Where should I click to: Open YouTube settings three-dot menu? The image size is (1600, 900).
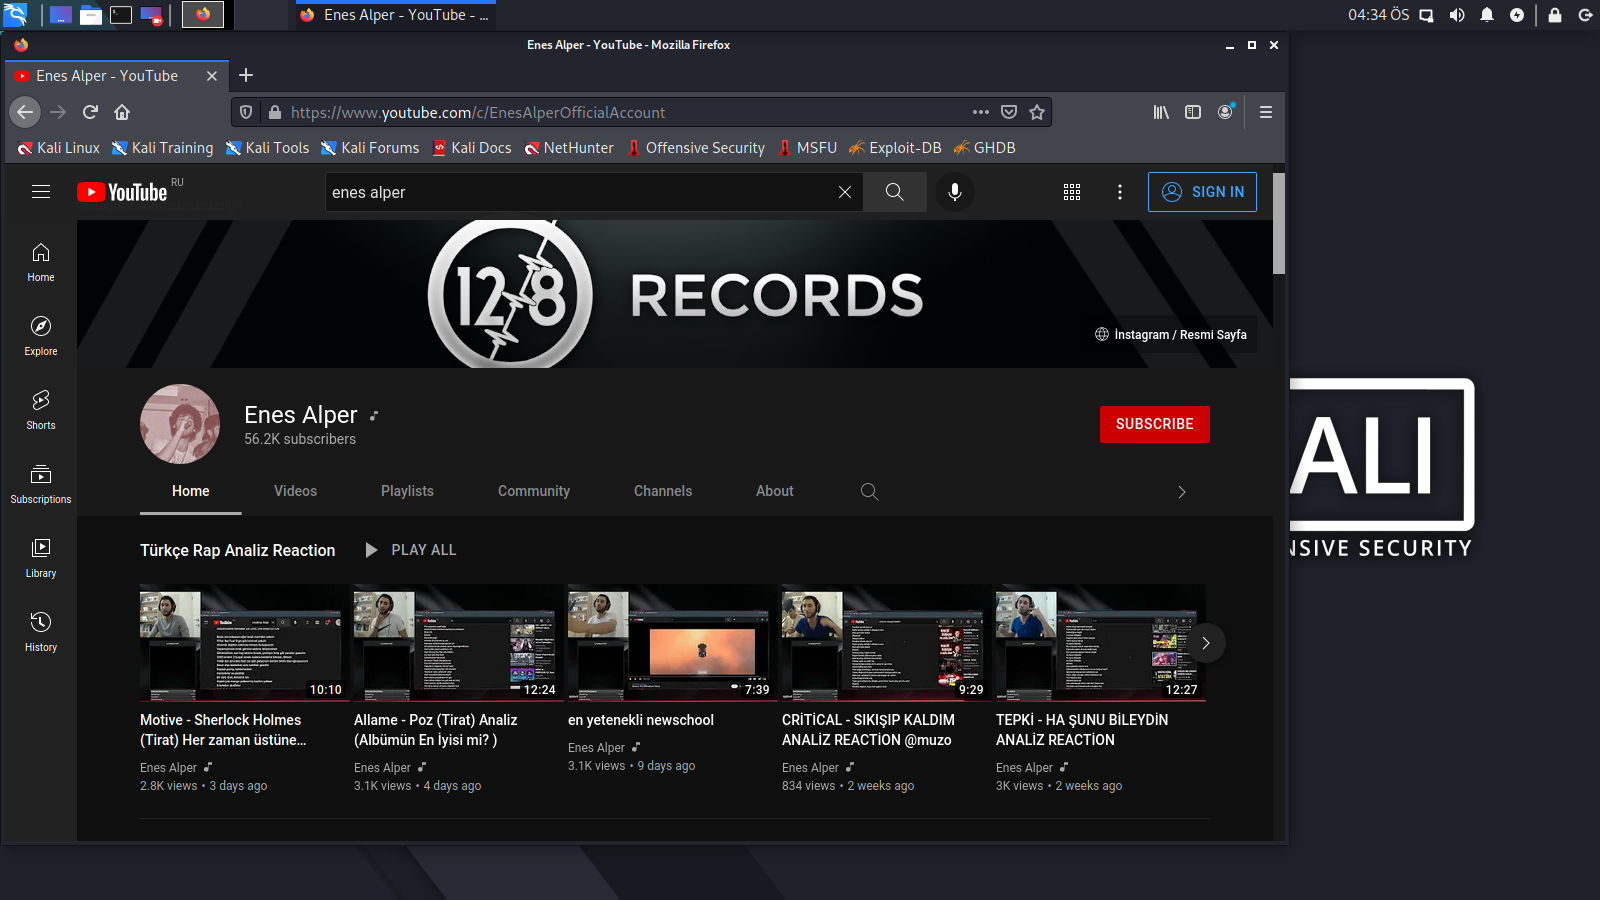pos(1120,192)
